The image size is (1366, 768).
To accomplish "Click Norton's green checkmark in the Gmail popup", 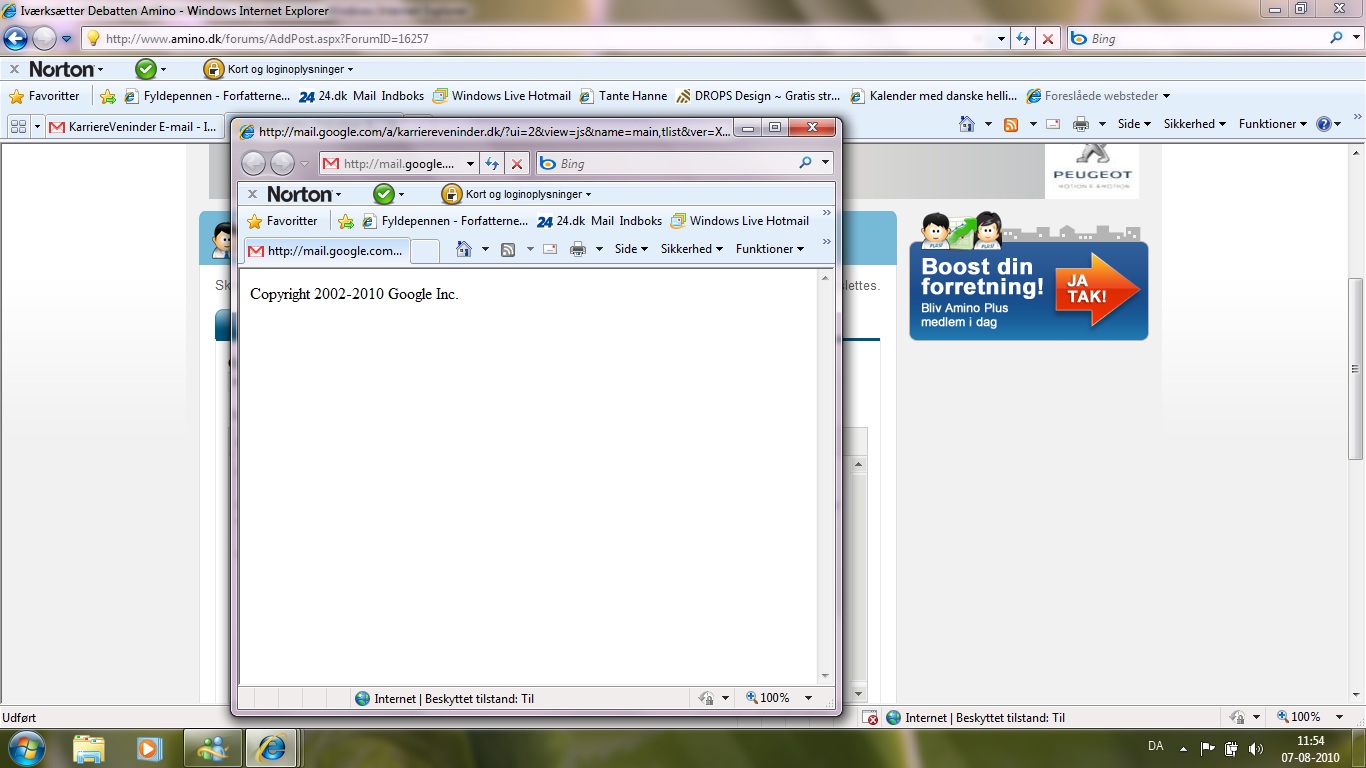I will tap(384, 194).
